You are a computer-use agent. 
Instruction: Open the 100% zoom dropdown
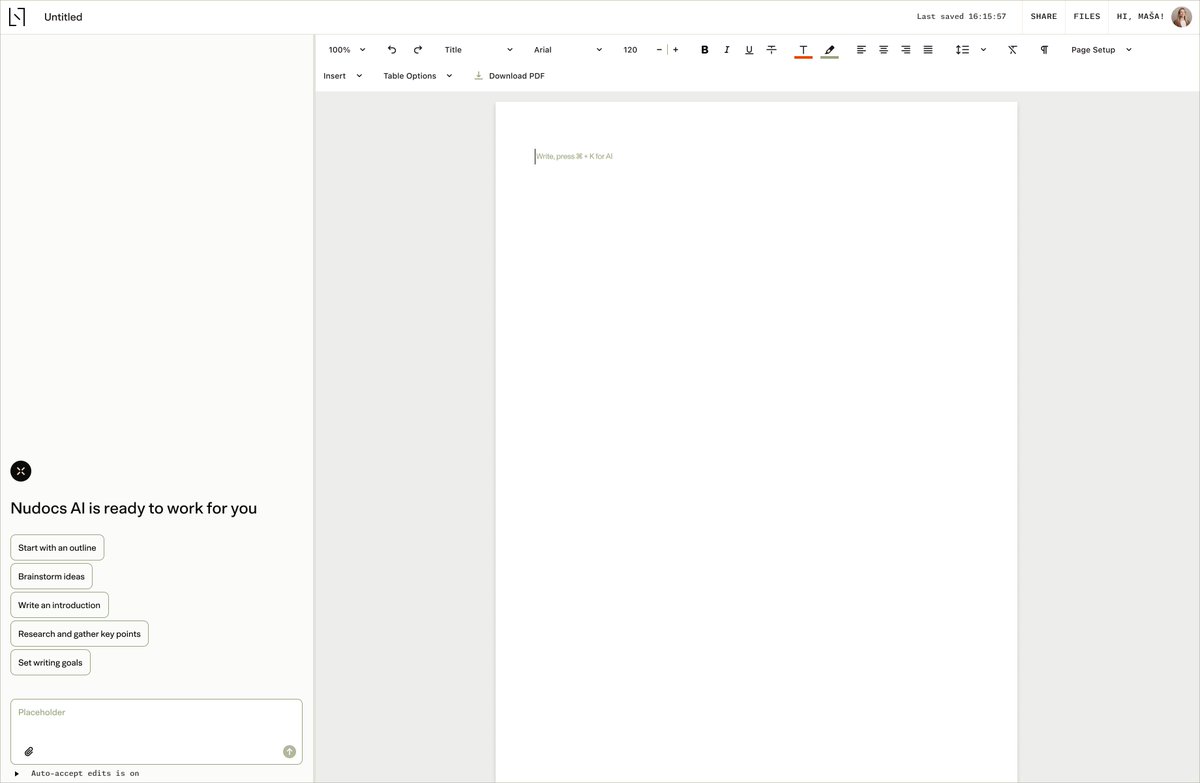click(x=347, y=50)
